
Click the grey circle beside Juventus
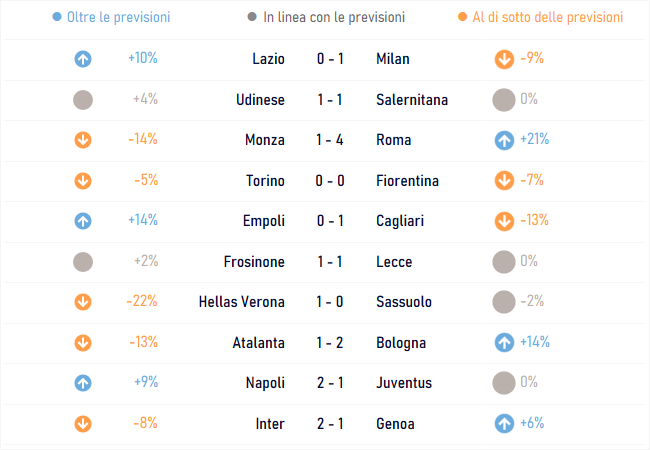(x=504, y=383)
